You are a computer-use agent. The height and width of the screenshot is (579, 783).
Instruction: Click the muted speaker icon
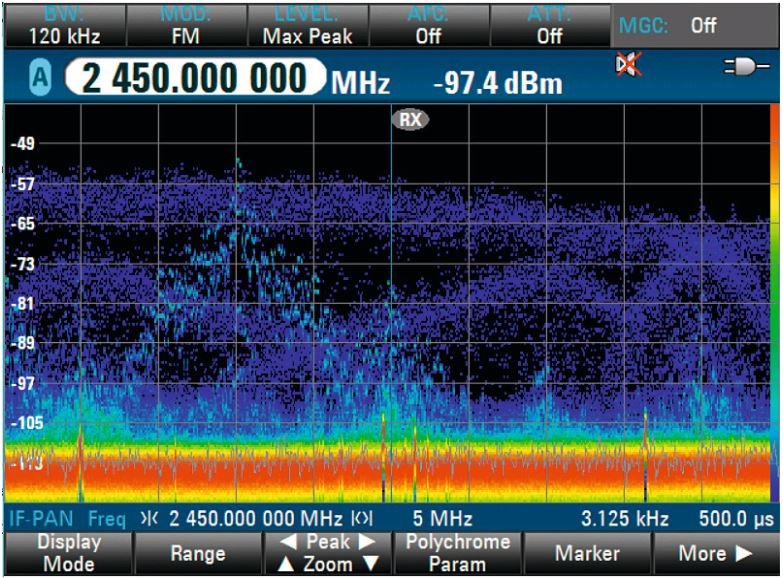tap(628, 66)
